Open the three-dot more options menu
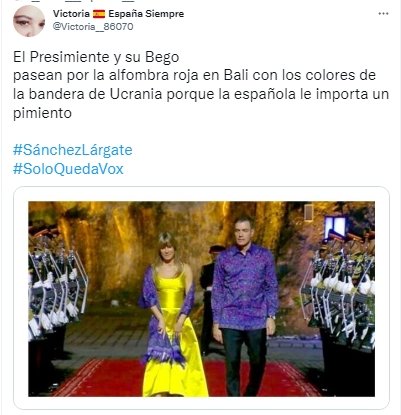The height and width of the screenshot is (415, 401). [383, 14]
